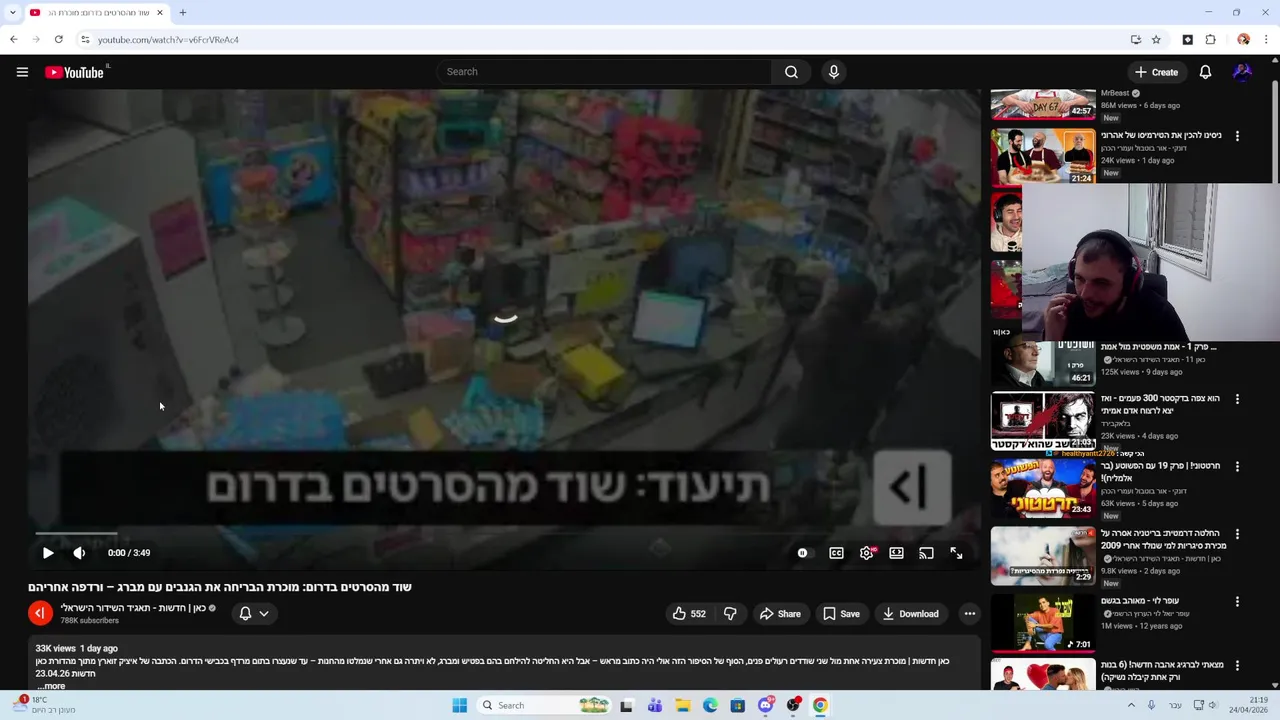
Task: Like the video (552 likes)
Action: (x=689, y=614)
